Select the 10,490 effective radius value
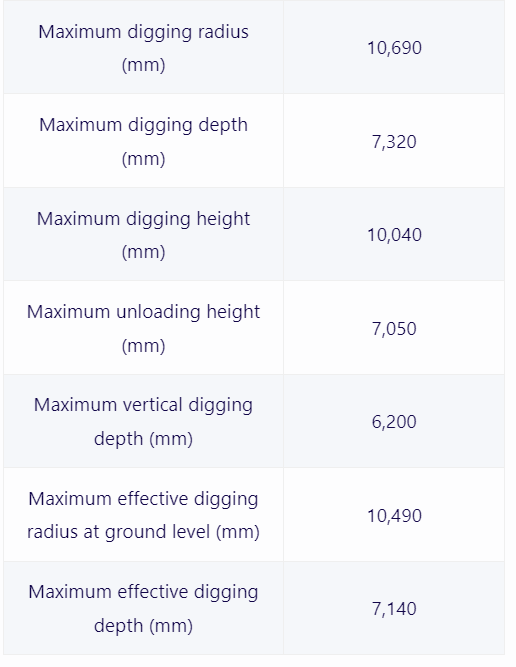This screenshot has width=516, height=667. 394,516
